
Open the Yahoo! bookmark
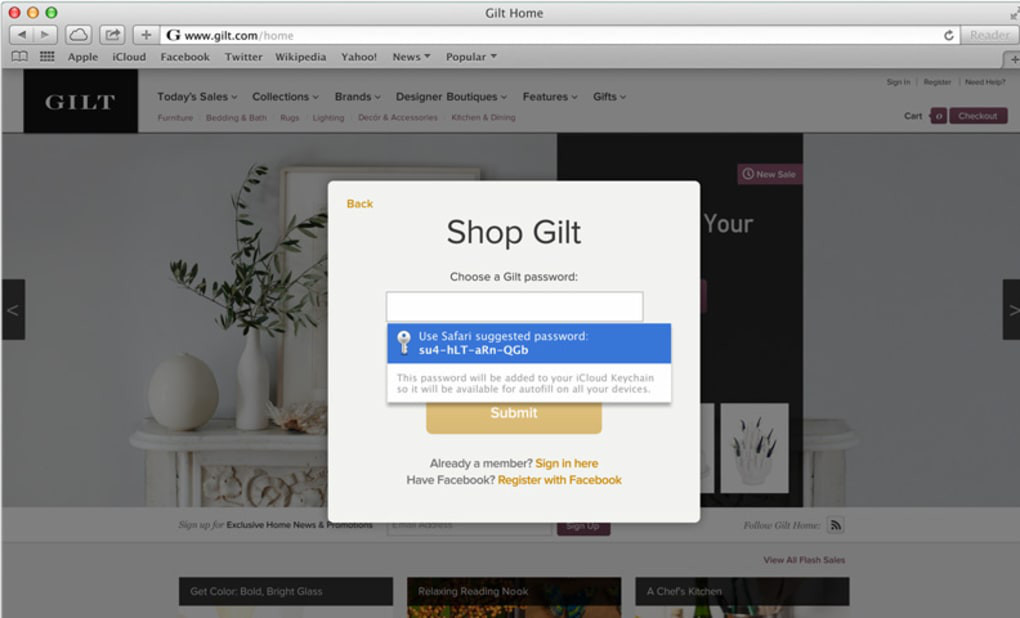coord(359,57)
